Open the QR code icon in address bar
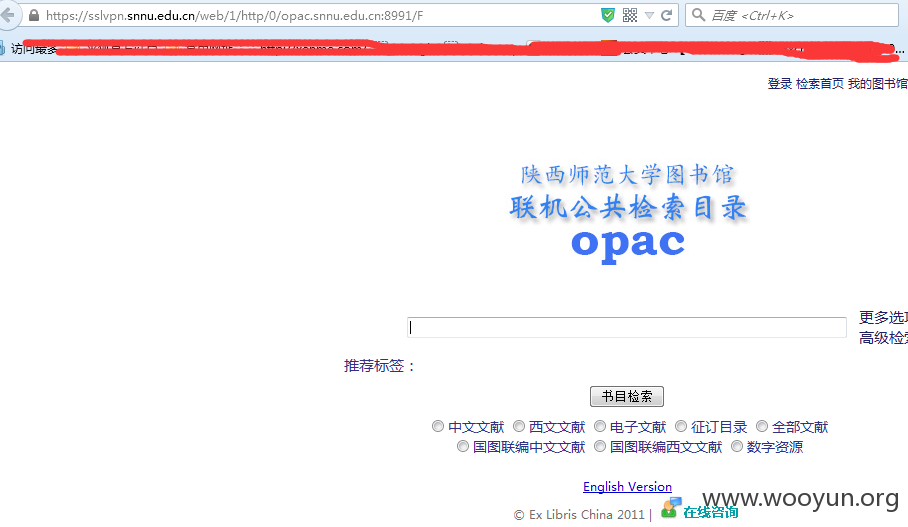 click(x=629, y=16)
